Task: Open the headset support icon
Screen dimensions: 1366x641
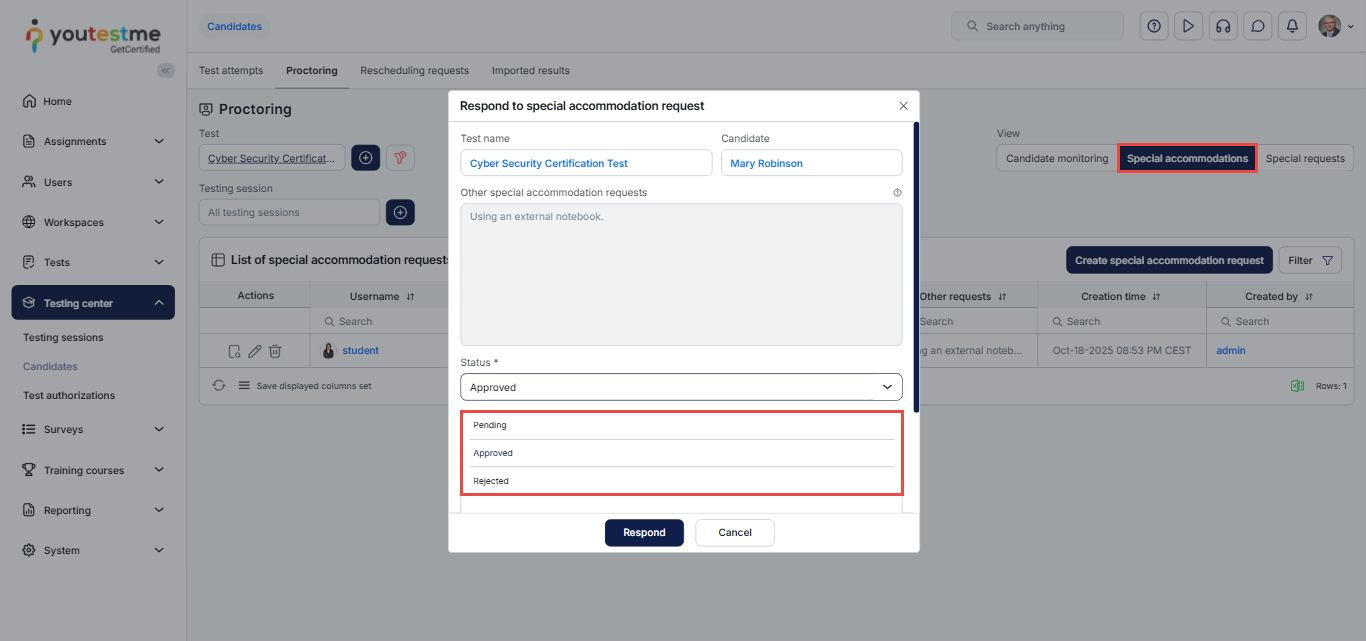Action: coord(1223,27)
